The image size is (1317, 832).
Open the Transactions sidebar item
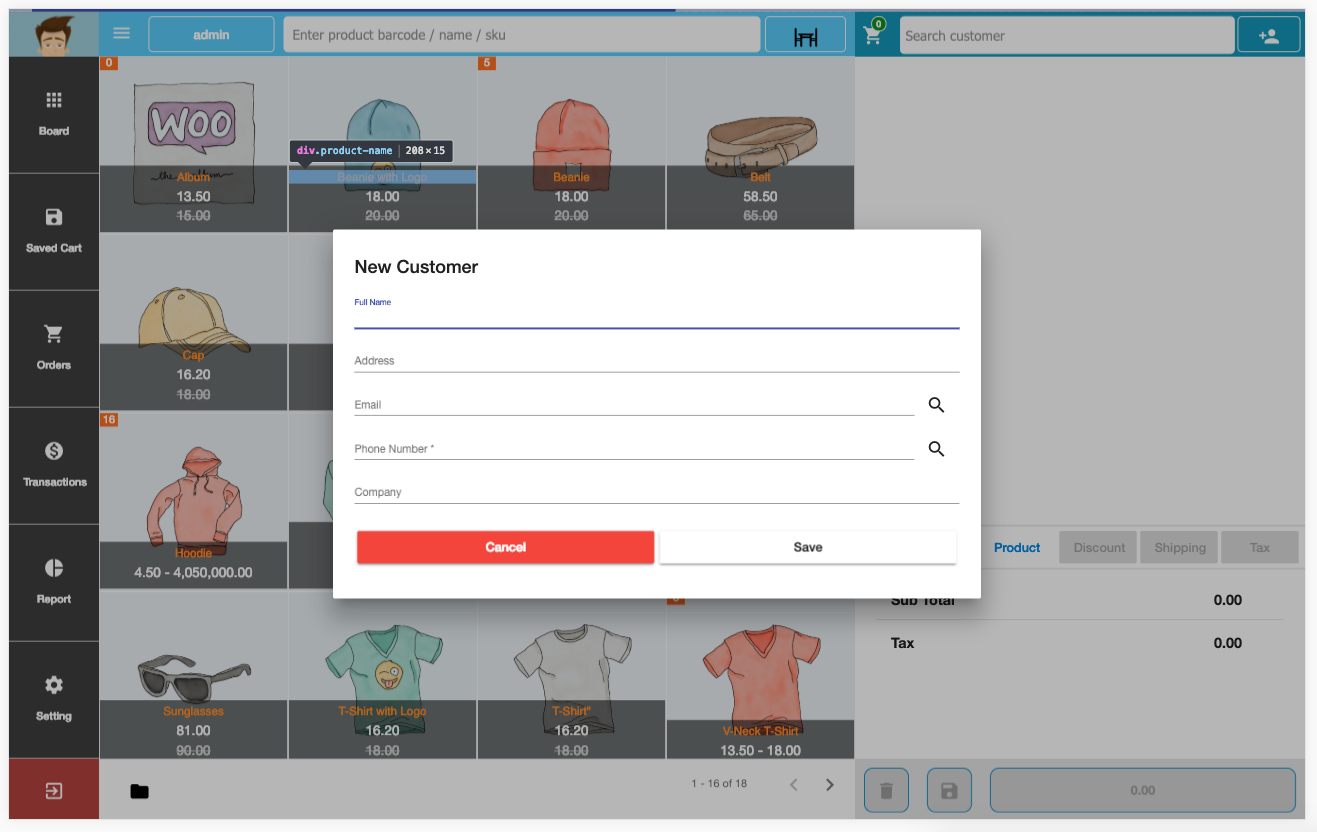(x=54, y=465)
